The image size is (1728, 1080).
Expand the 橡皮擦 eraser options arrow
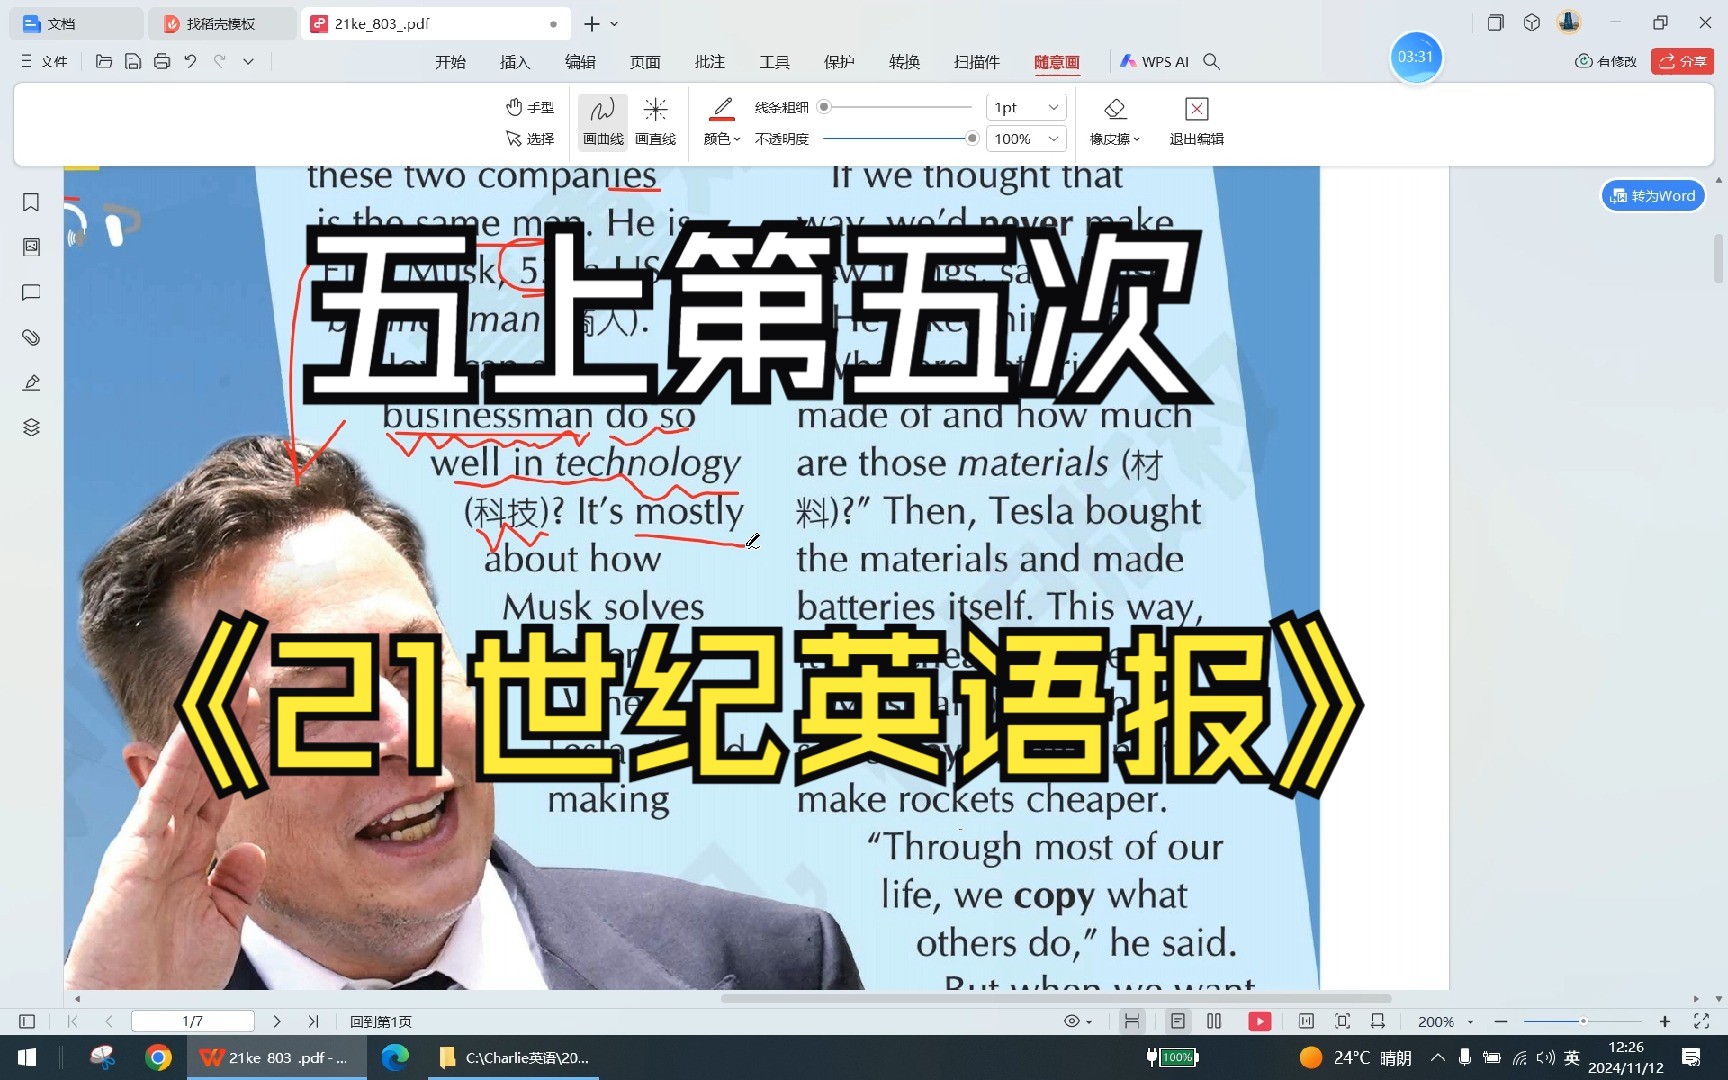click(1137, 140)
